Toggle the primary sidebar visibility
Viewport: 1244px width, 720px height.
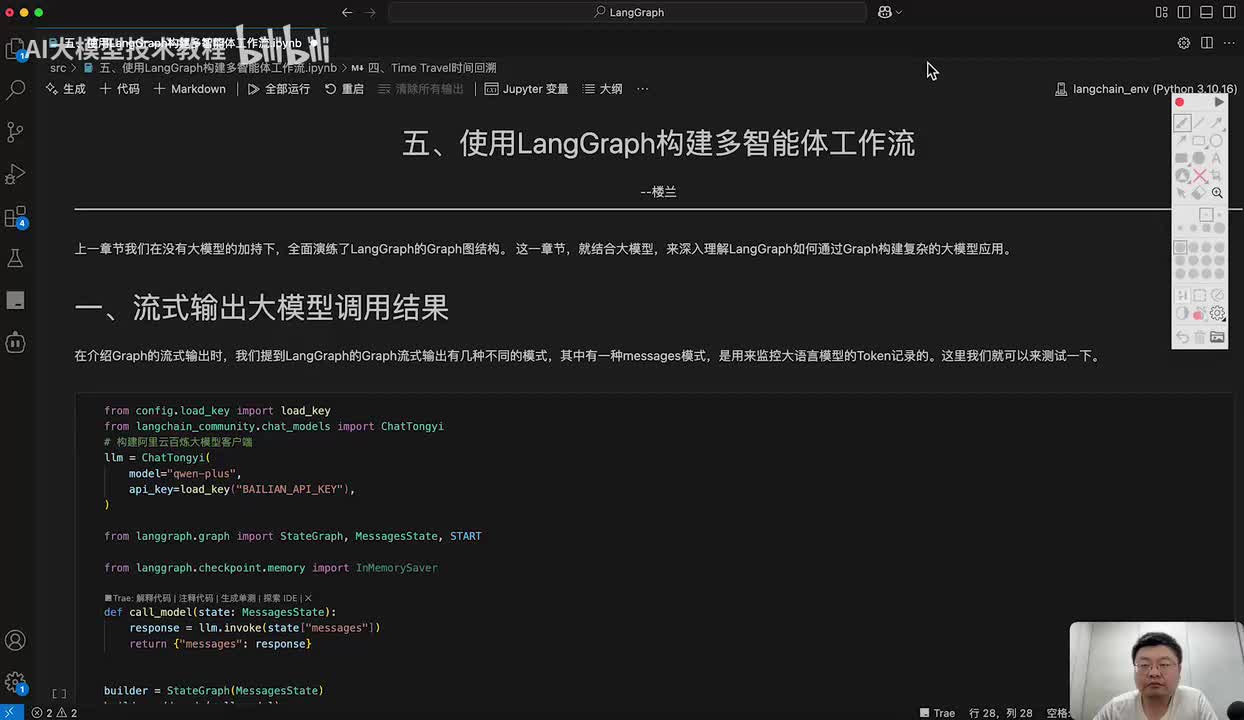tap(1184, 12)
